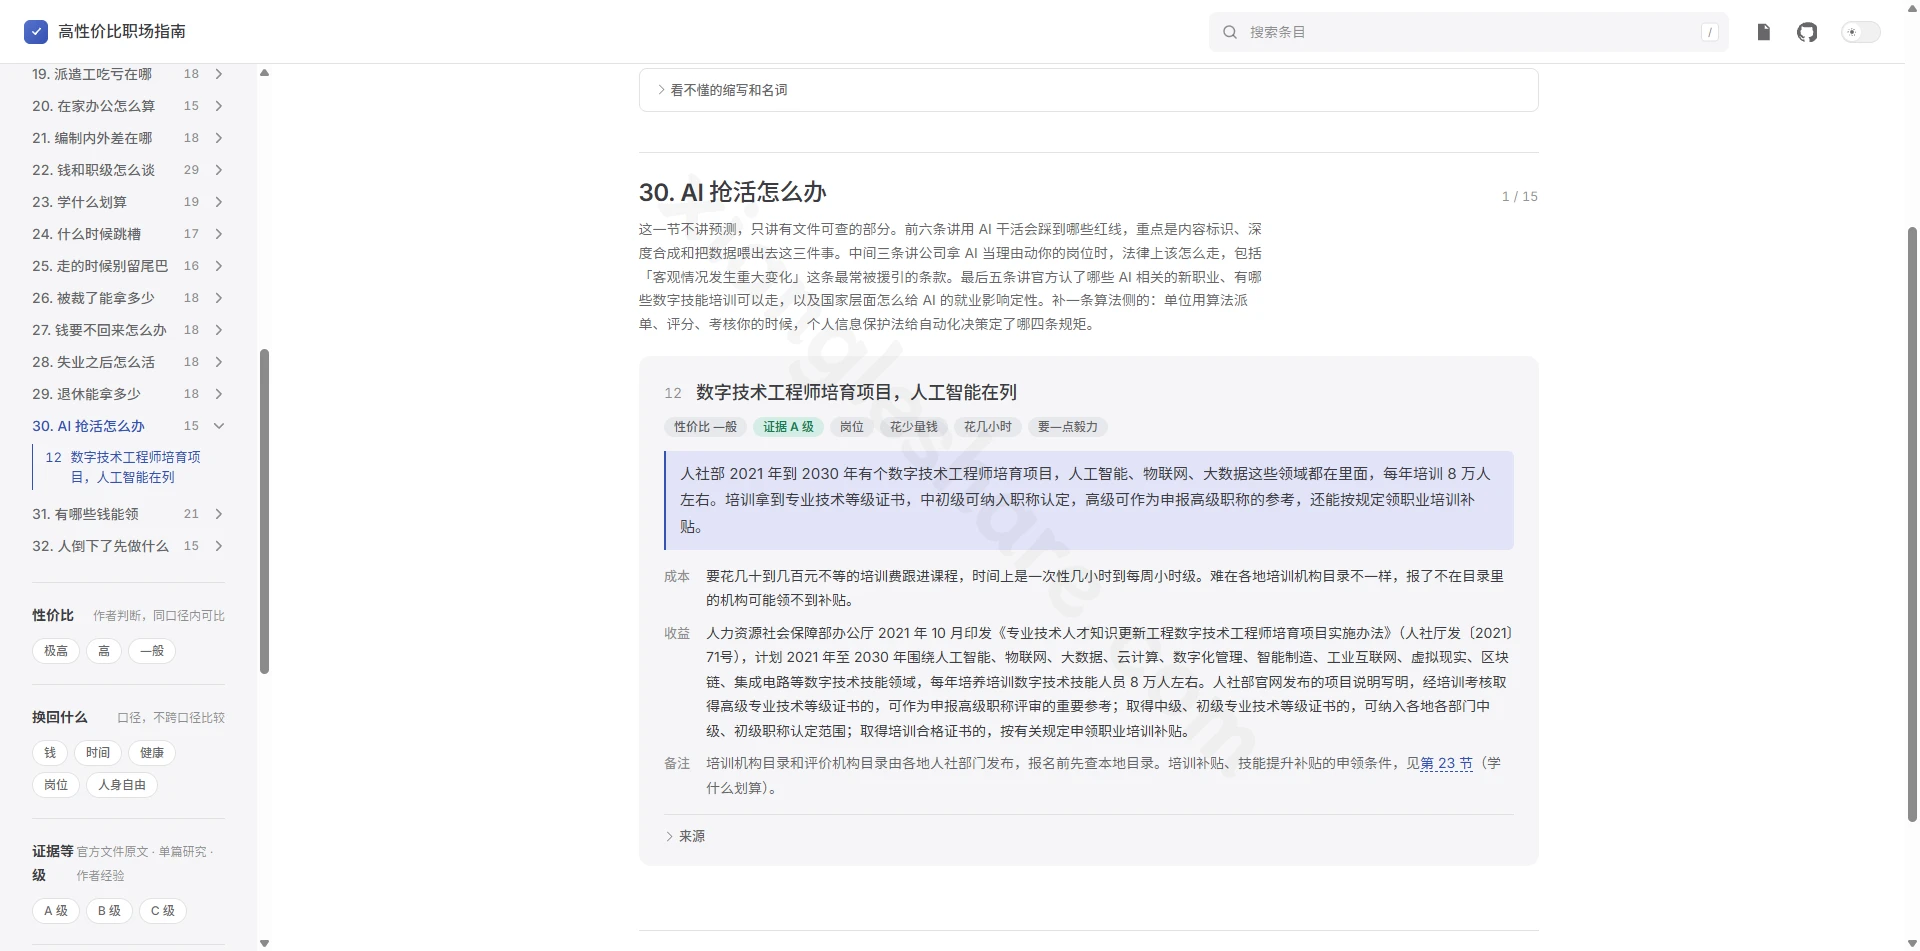The height and width of the screenshot is (951, 1920).
Task: Toggle the 时间 filter chip
Action: [98, 753]
